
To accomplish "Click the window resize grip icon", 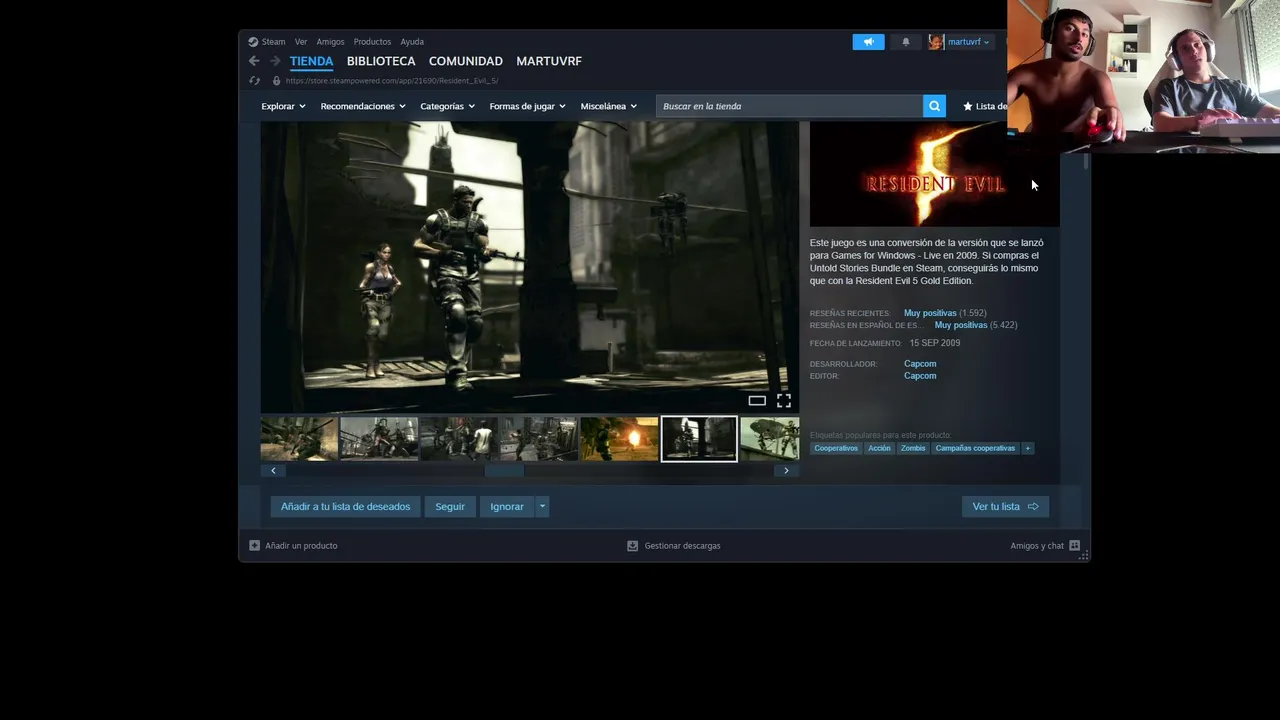I will [1084, 555].
